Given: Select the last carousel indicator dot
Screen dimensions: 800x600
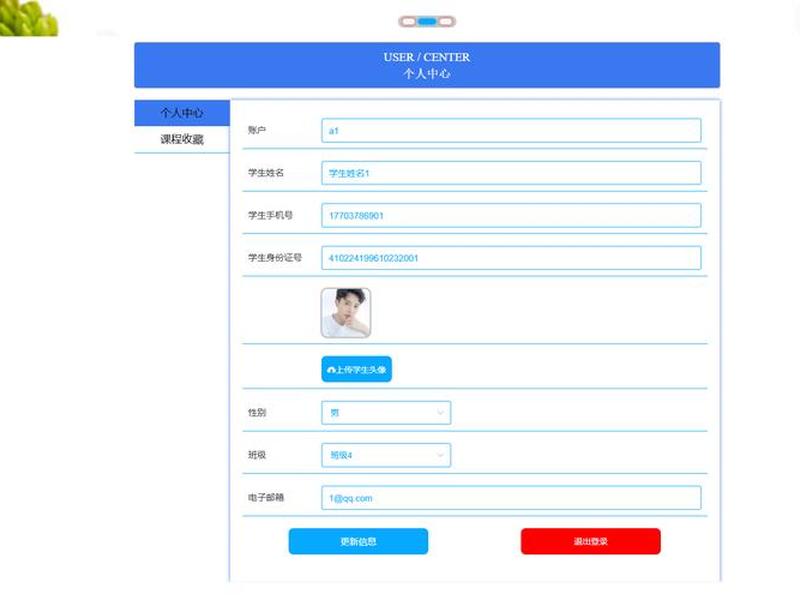Looking at the screenshot, I should coord(446,21).
